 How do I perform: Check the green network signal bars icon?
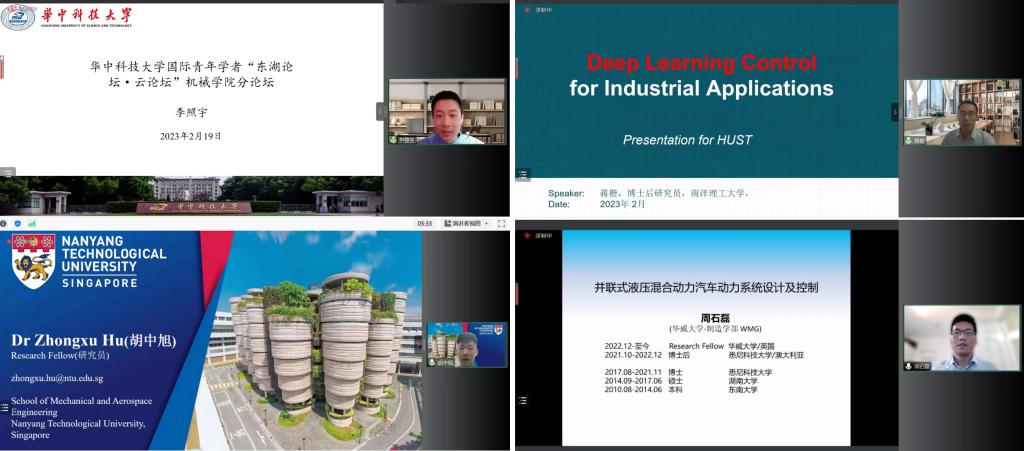[31, 222]
